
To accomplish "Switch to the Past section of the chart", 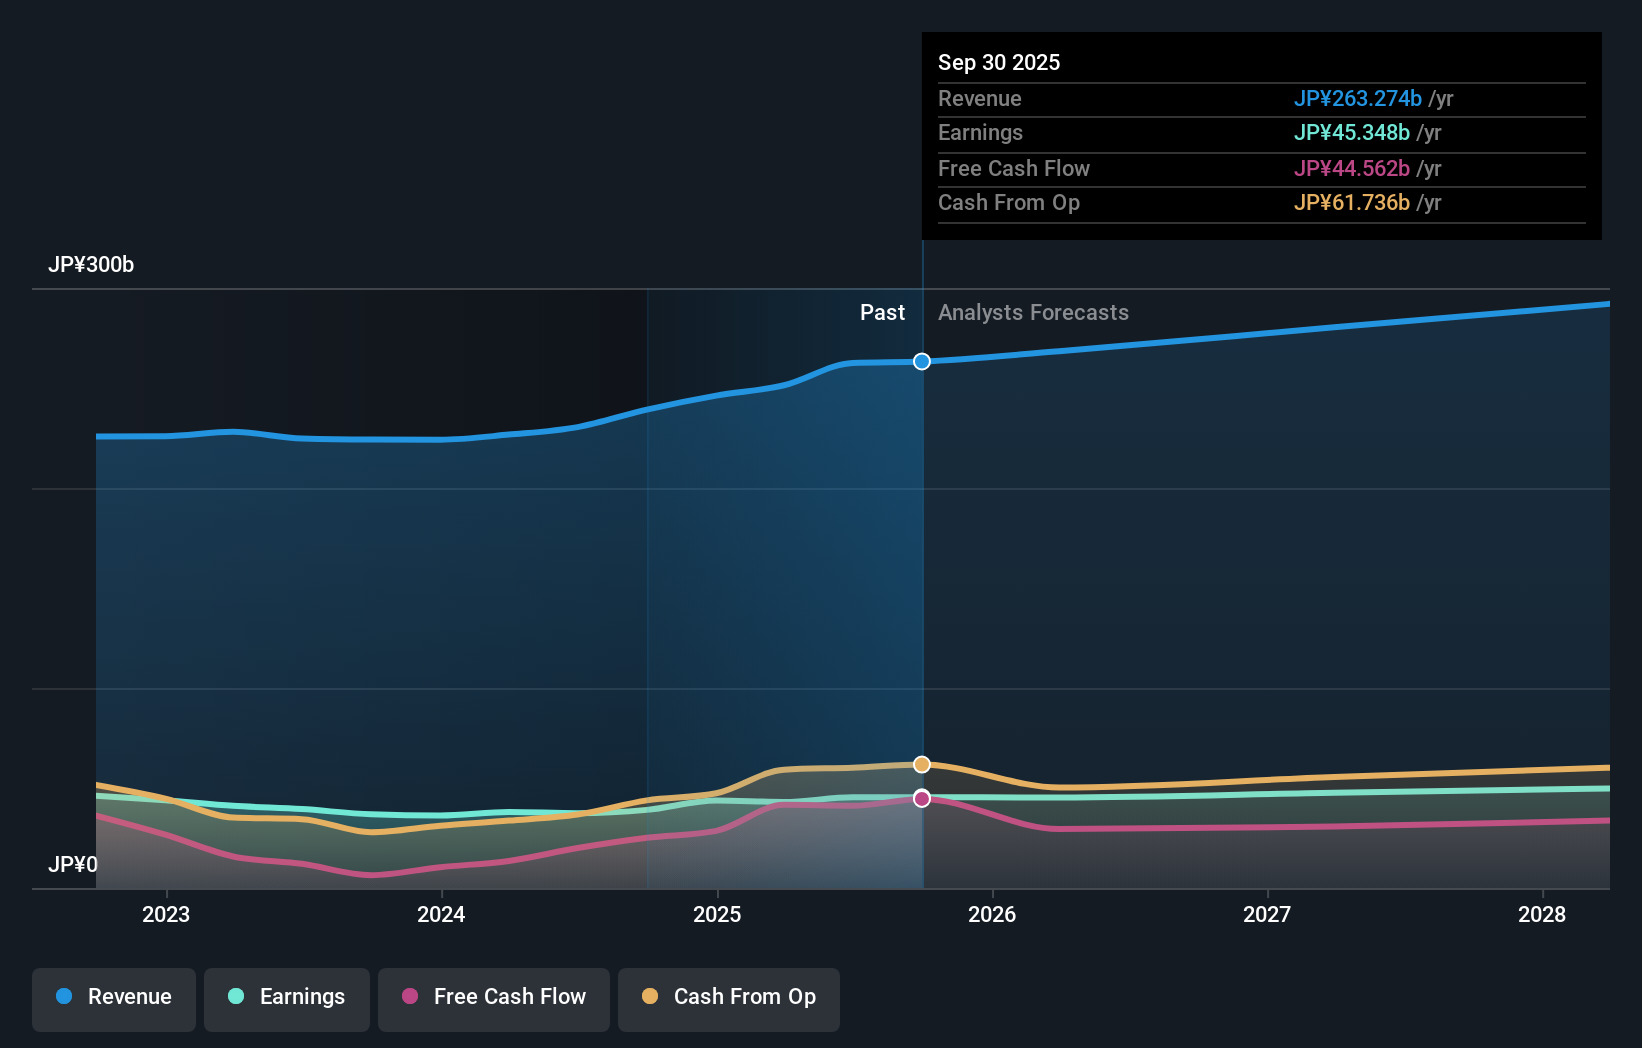I will pyautogui.click(x=882, y=312).
